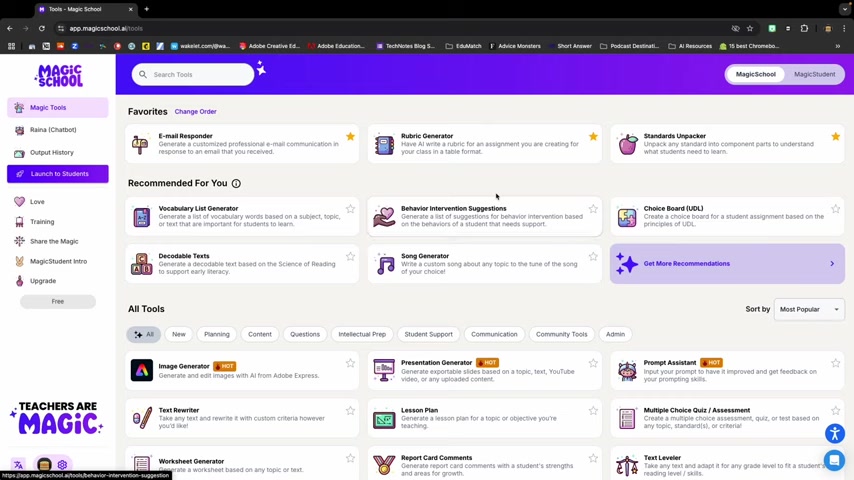Click the Text Leveler scales icon
The height and width of the screenshot is (480, 854).
(627, 466)
